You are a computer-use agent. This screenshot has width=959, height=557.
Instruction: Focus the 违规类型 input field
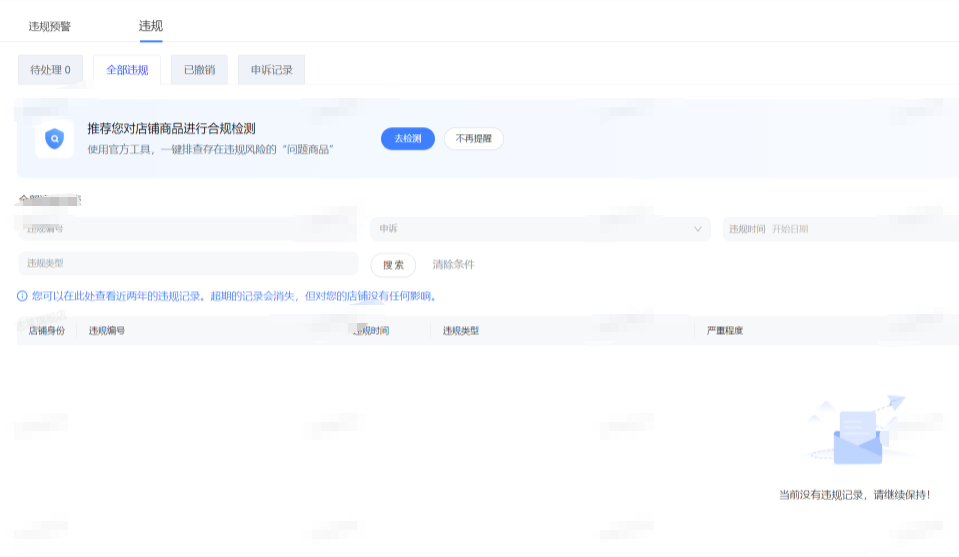coord(187,263)
